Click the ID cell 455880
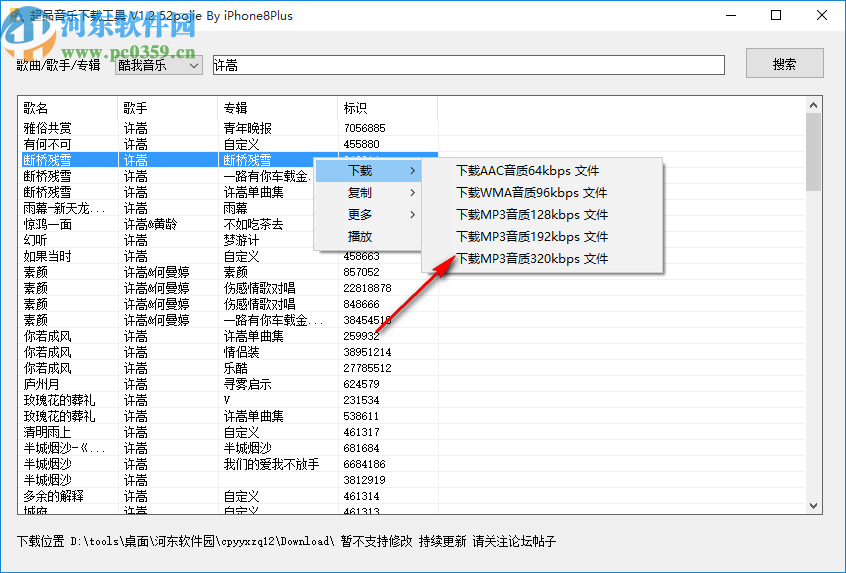The width and height of the screenshot is (846, 573). (361, 145)
